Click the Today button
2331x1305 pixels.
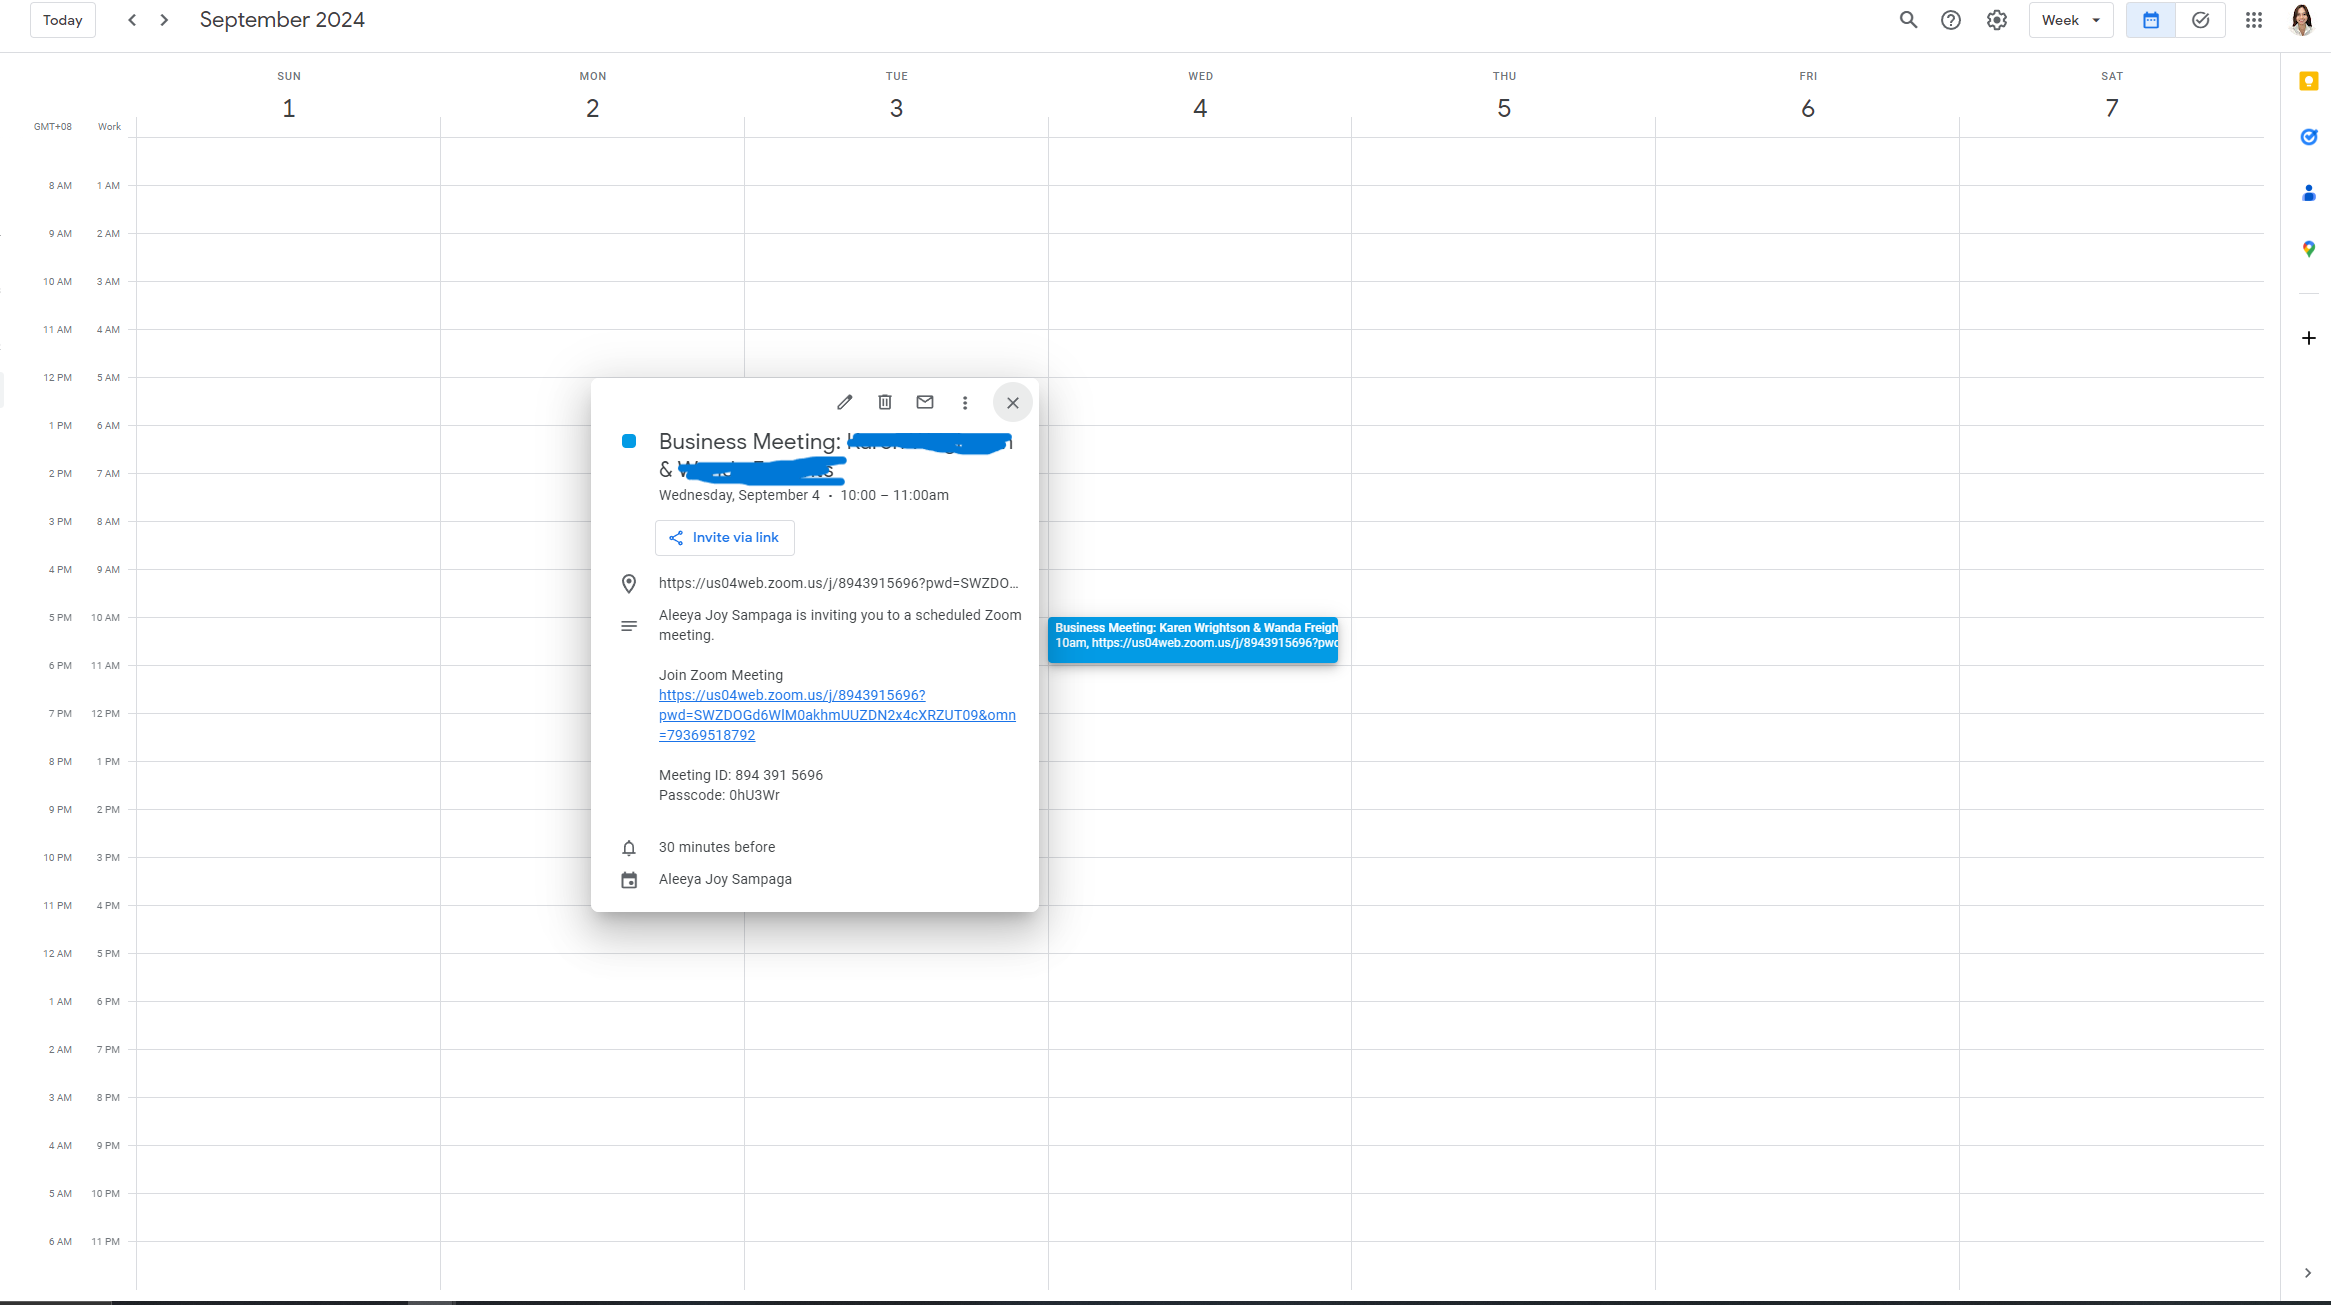63,20
